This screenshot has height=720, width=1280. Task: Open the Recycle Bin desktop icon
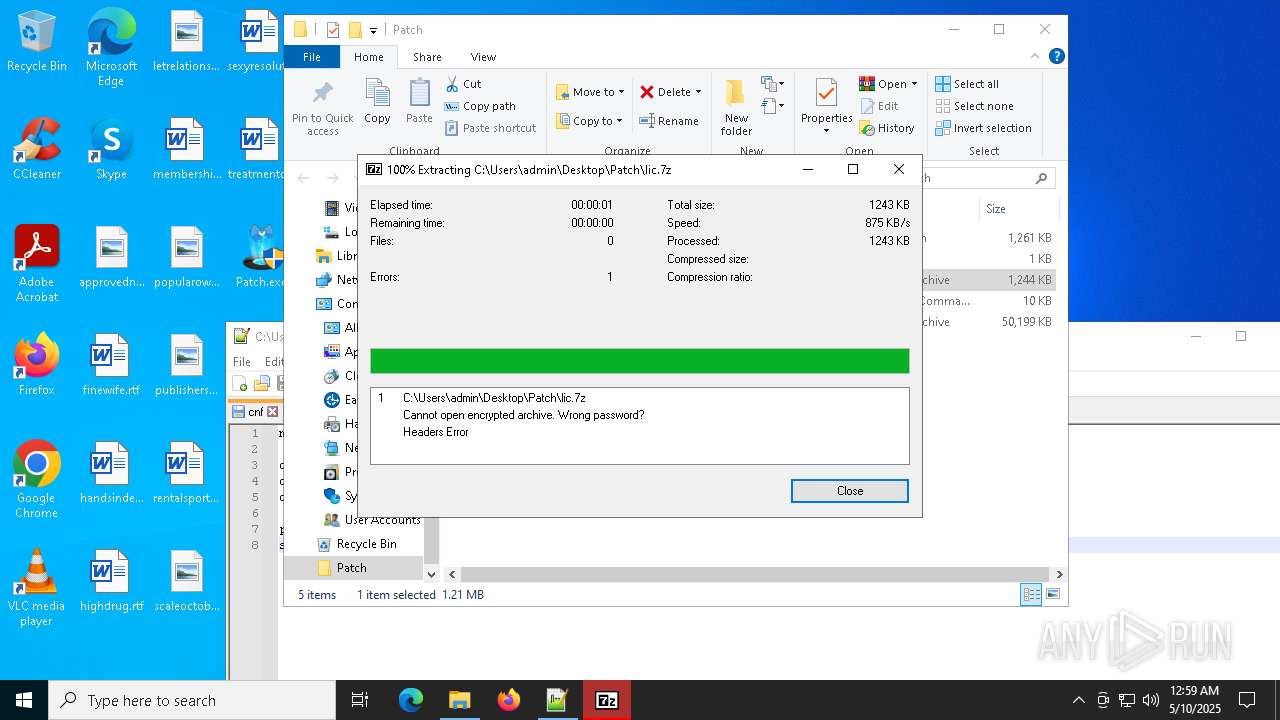point(36,42)
